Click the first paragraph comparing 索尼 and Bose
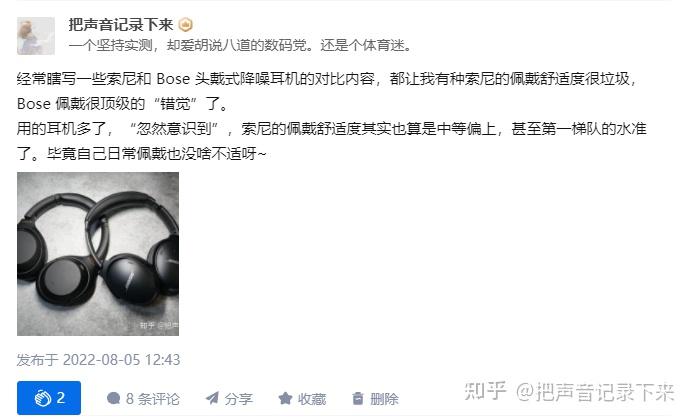 tap(327, 91)
